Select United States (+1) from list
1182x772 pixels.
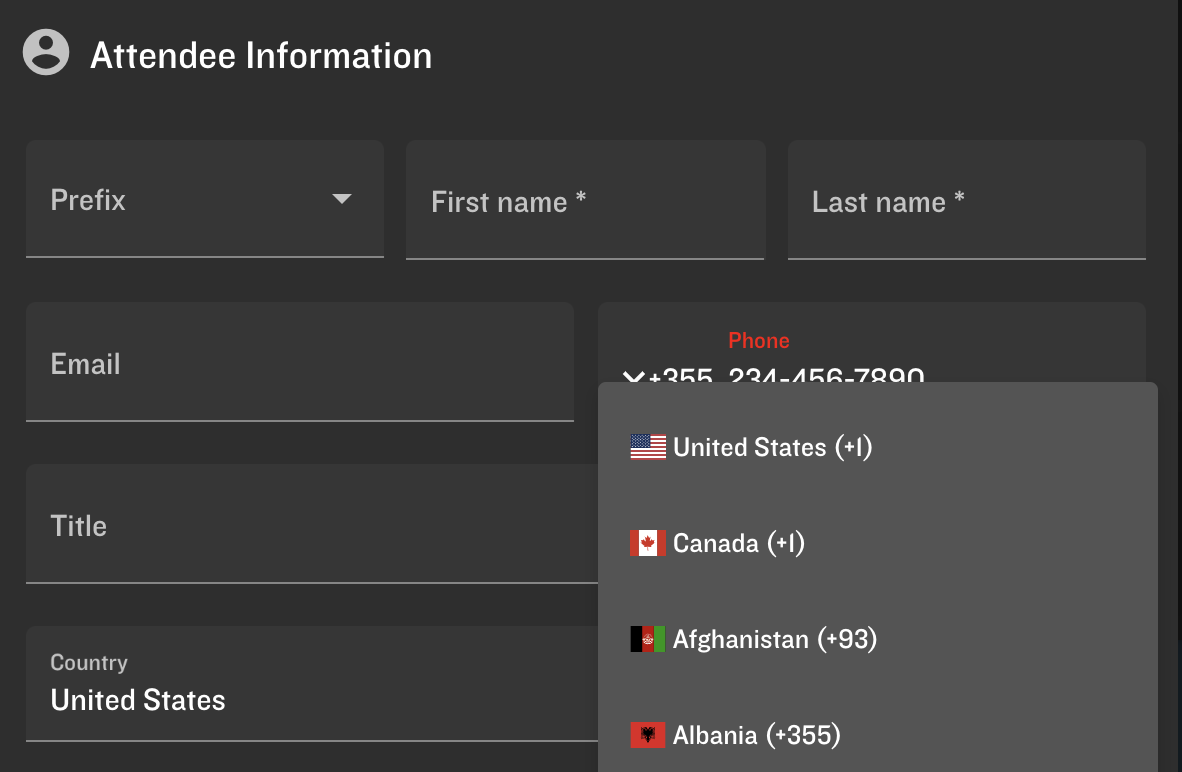(772, 447)
